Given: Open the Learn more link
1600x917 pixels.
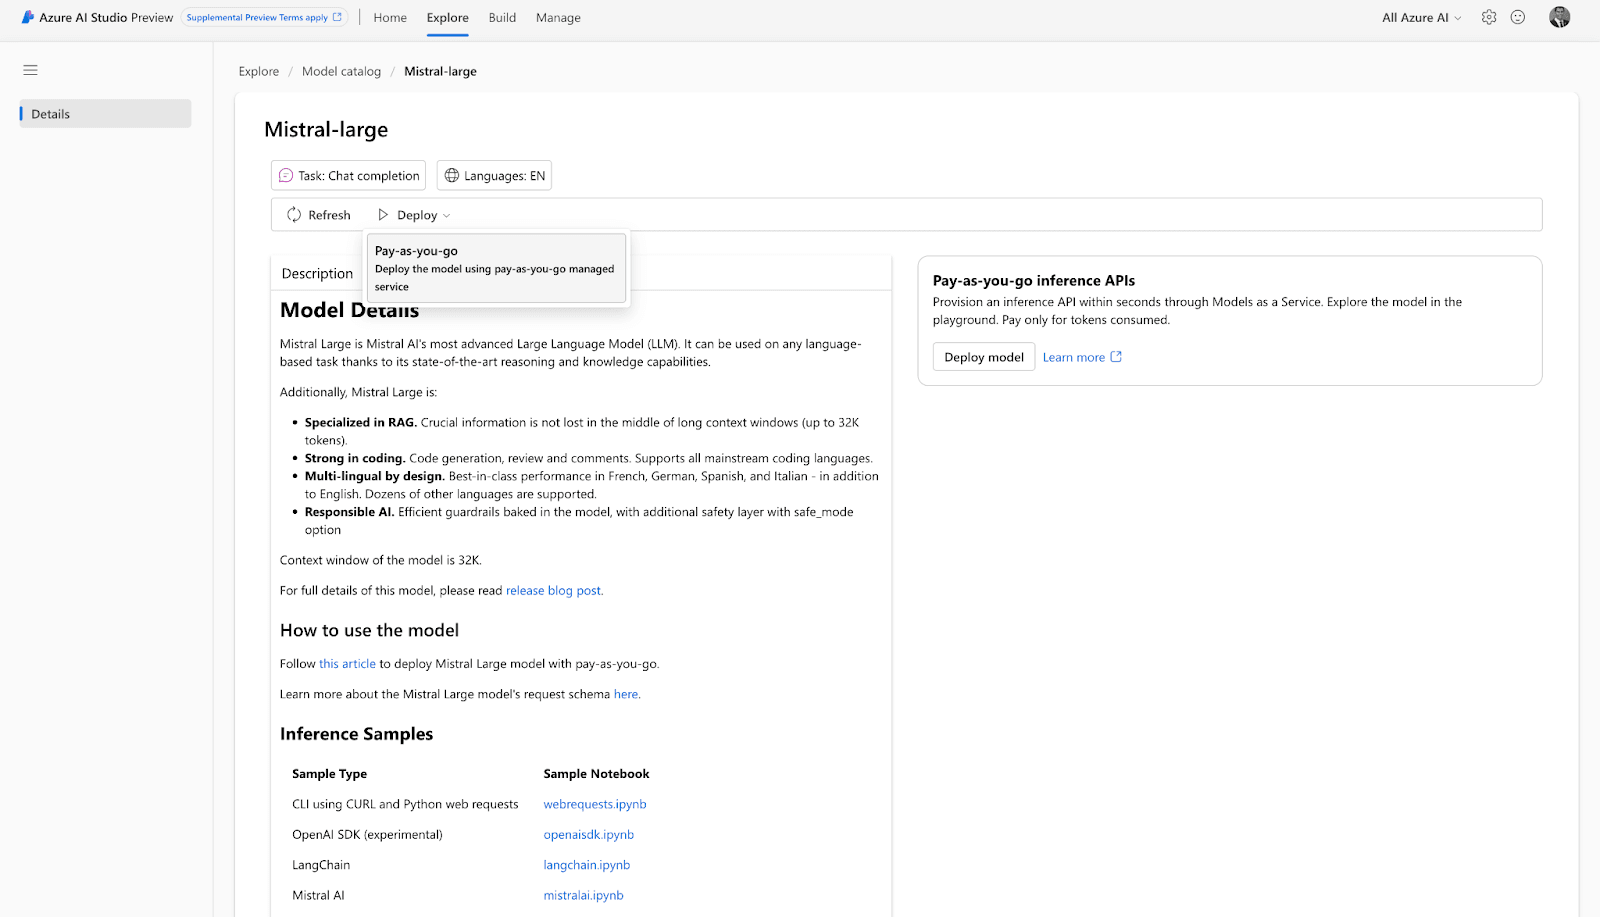Looking at the screenshot, I should tap(1073, 357).
